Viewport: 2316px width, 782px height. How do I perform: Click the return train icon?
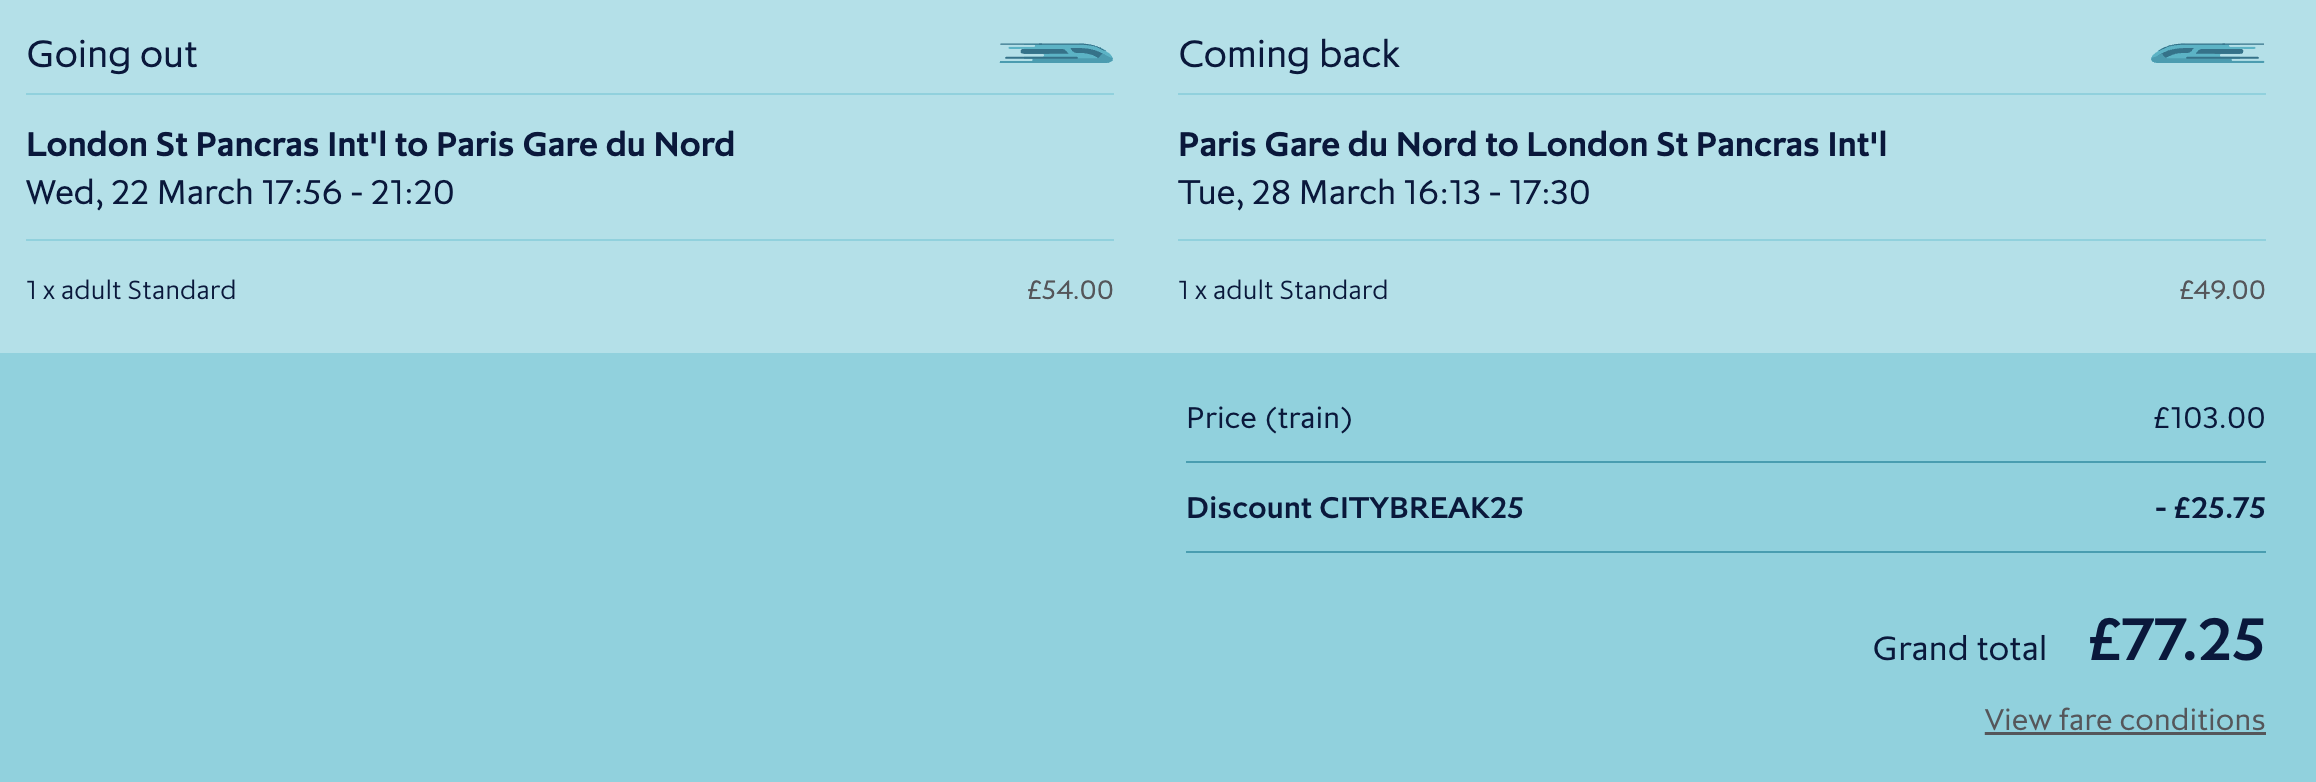pos(2208,53)
